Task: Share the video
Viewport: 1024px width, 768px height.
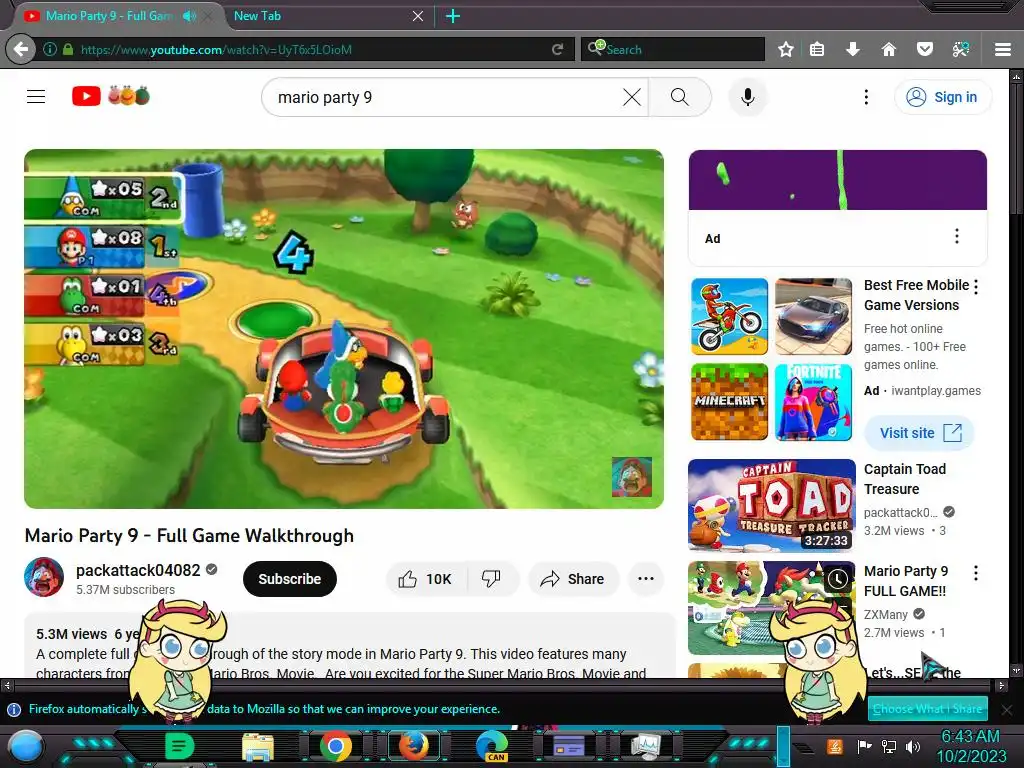Action: pyautogui.click(x=573, y=579)
